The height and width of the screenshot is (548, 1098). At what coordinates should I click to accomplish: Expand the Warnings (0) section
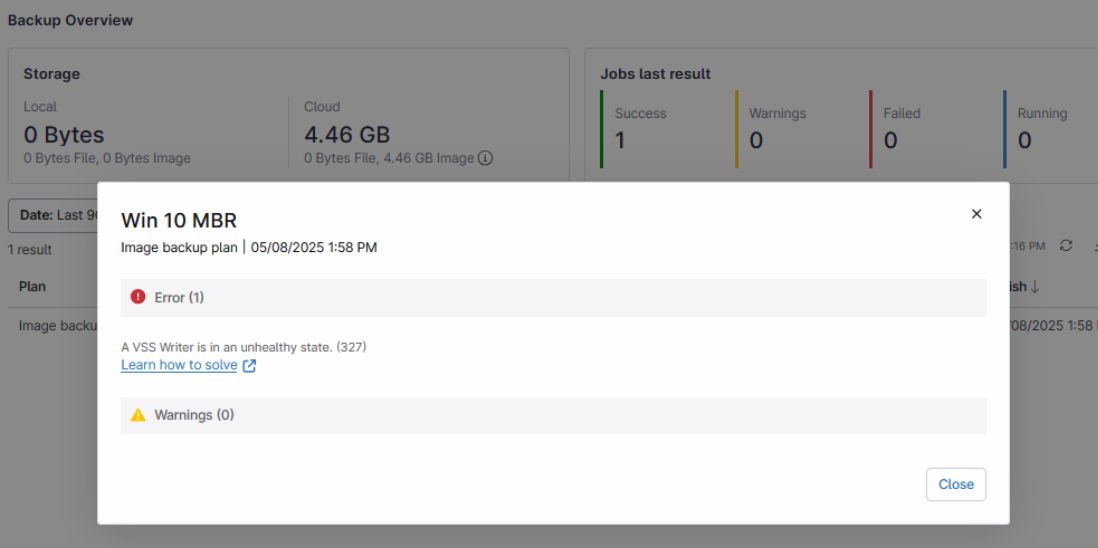[552, 415]
